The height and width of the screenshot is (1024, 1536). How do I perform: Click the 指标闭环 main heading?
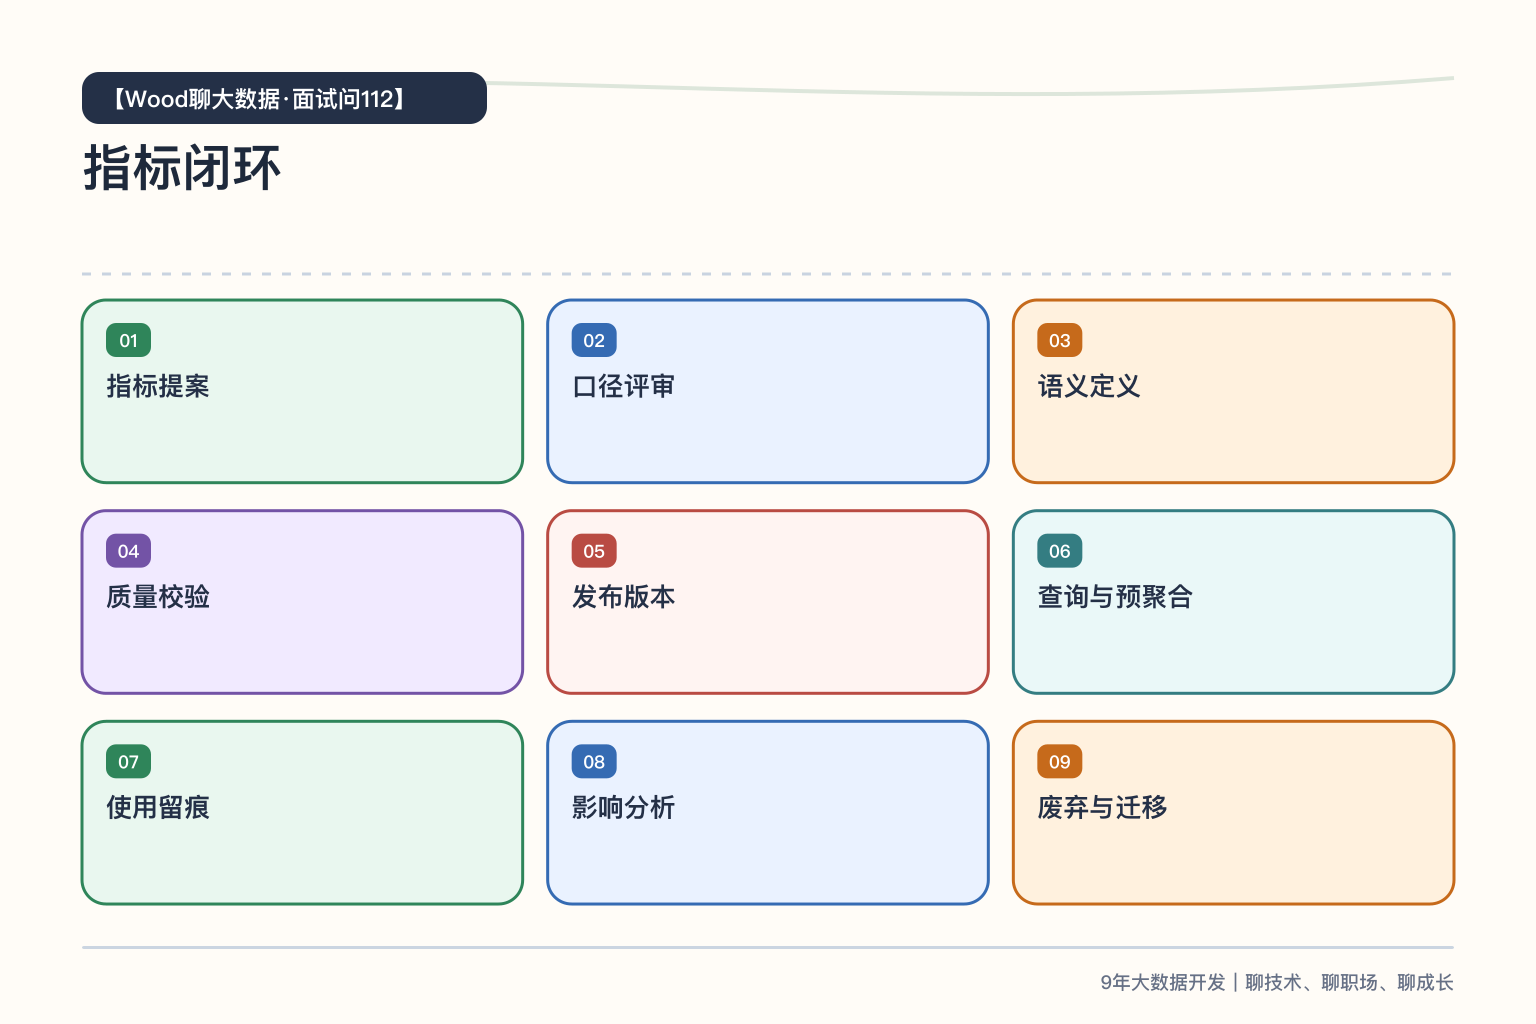click(182, 168)
